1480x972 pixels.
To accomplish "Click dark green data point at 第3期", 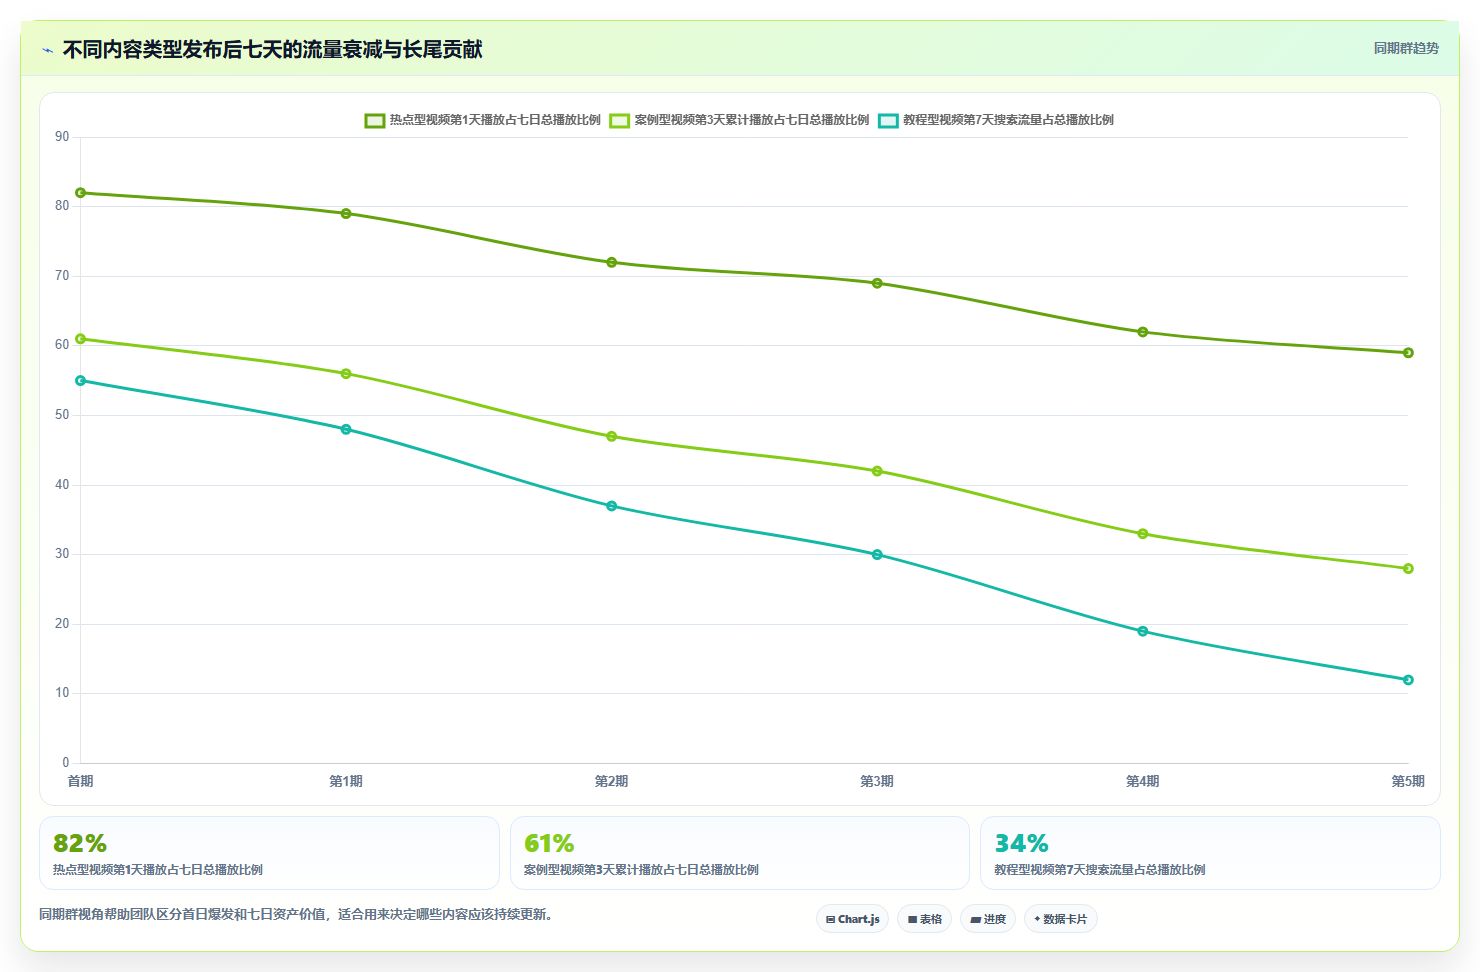I will click(877, 283).
